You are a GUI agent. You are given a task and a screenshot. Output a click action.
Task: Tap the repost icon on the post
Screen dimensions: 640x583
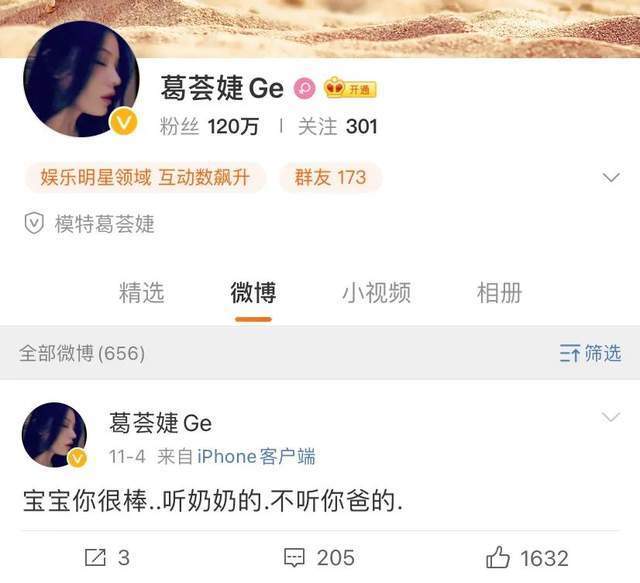pyautogui.click(x=95, y=557)
